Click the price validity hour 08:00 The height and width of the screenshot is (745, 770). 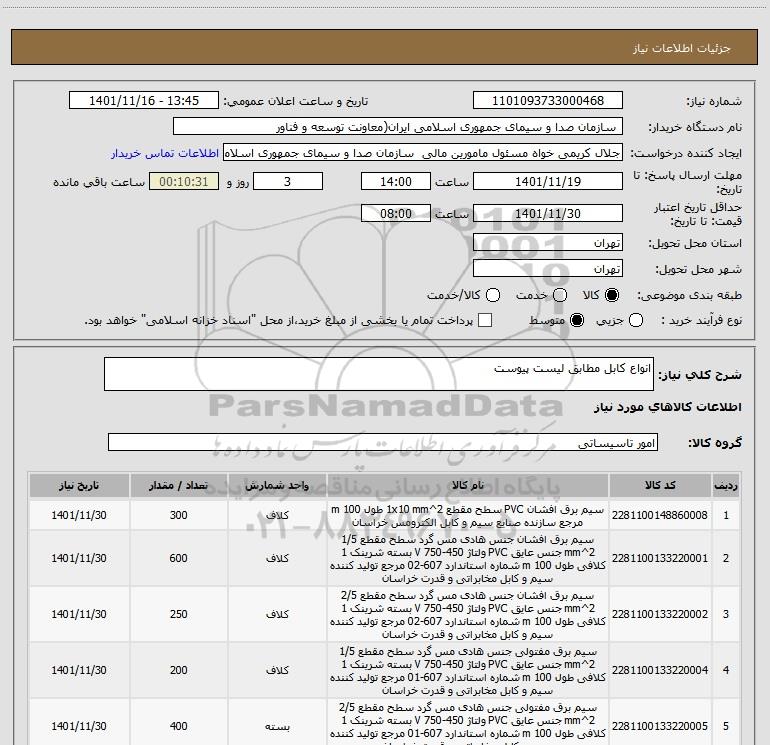point(396,213)
